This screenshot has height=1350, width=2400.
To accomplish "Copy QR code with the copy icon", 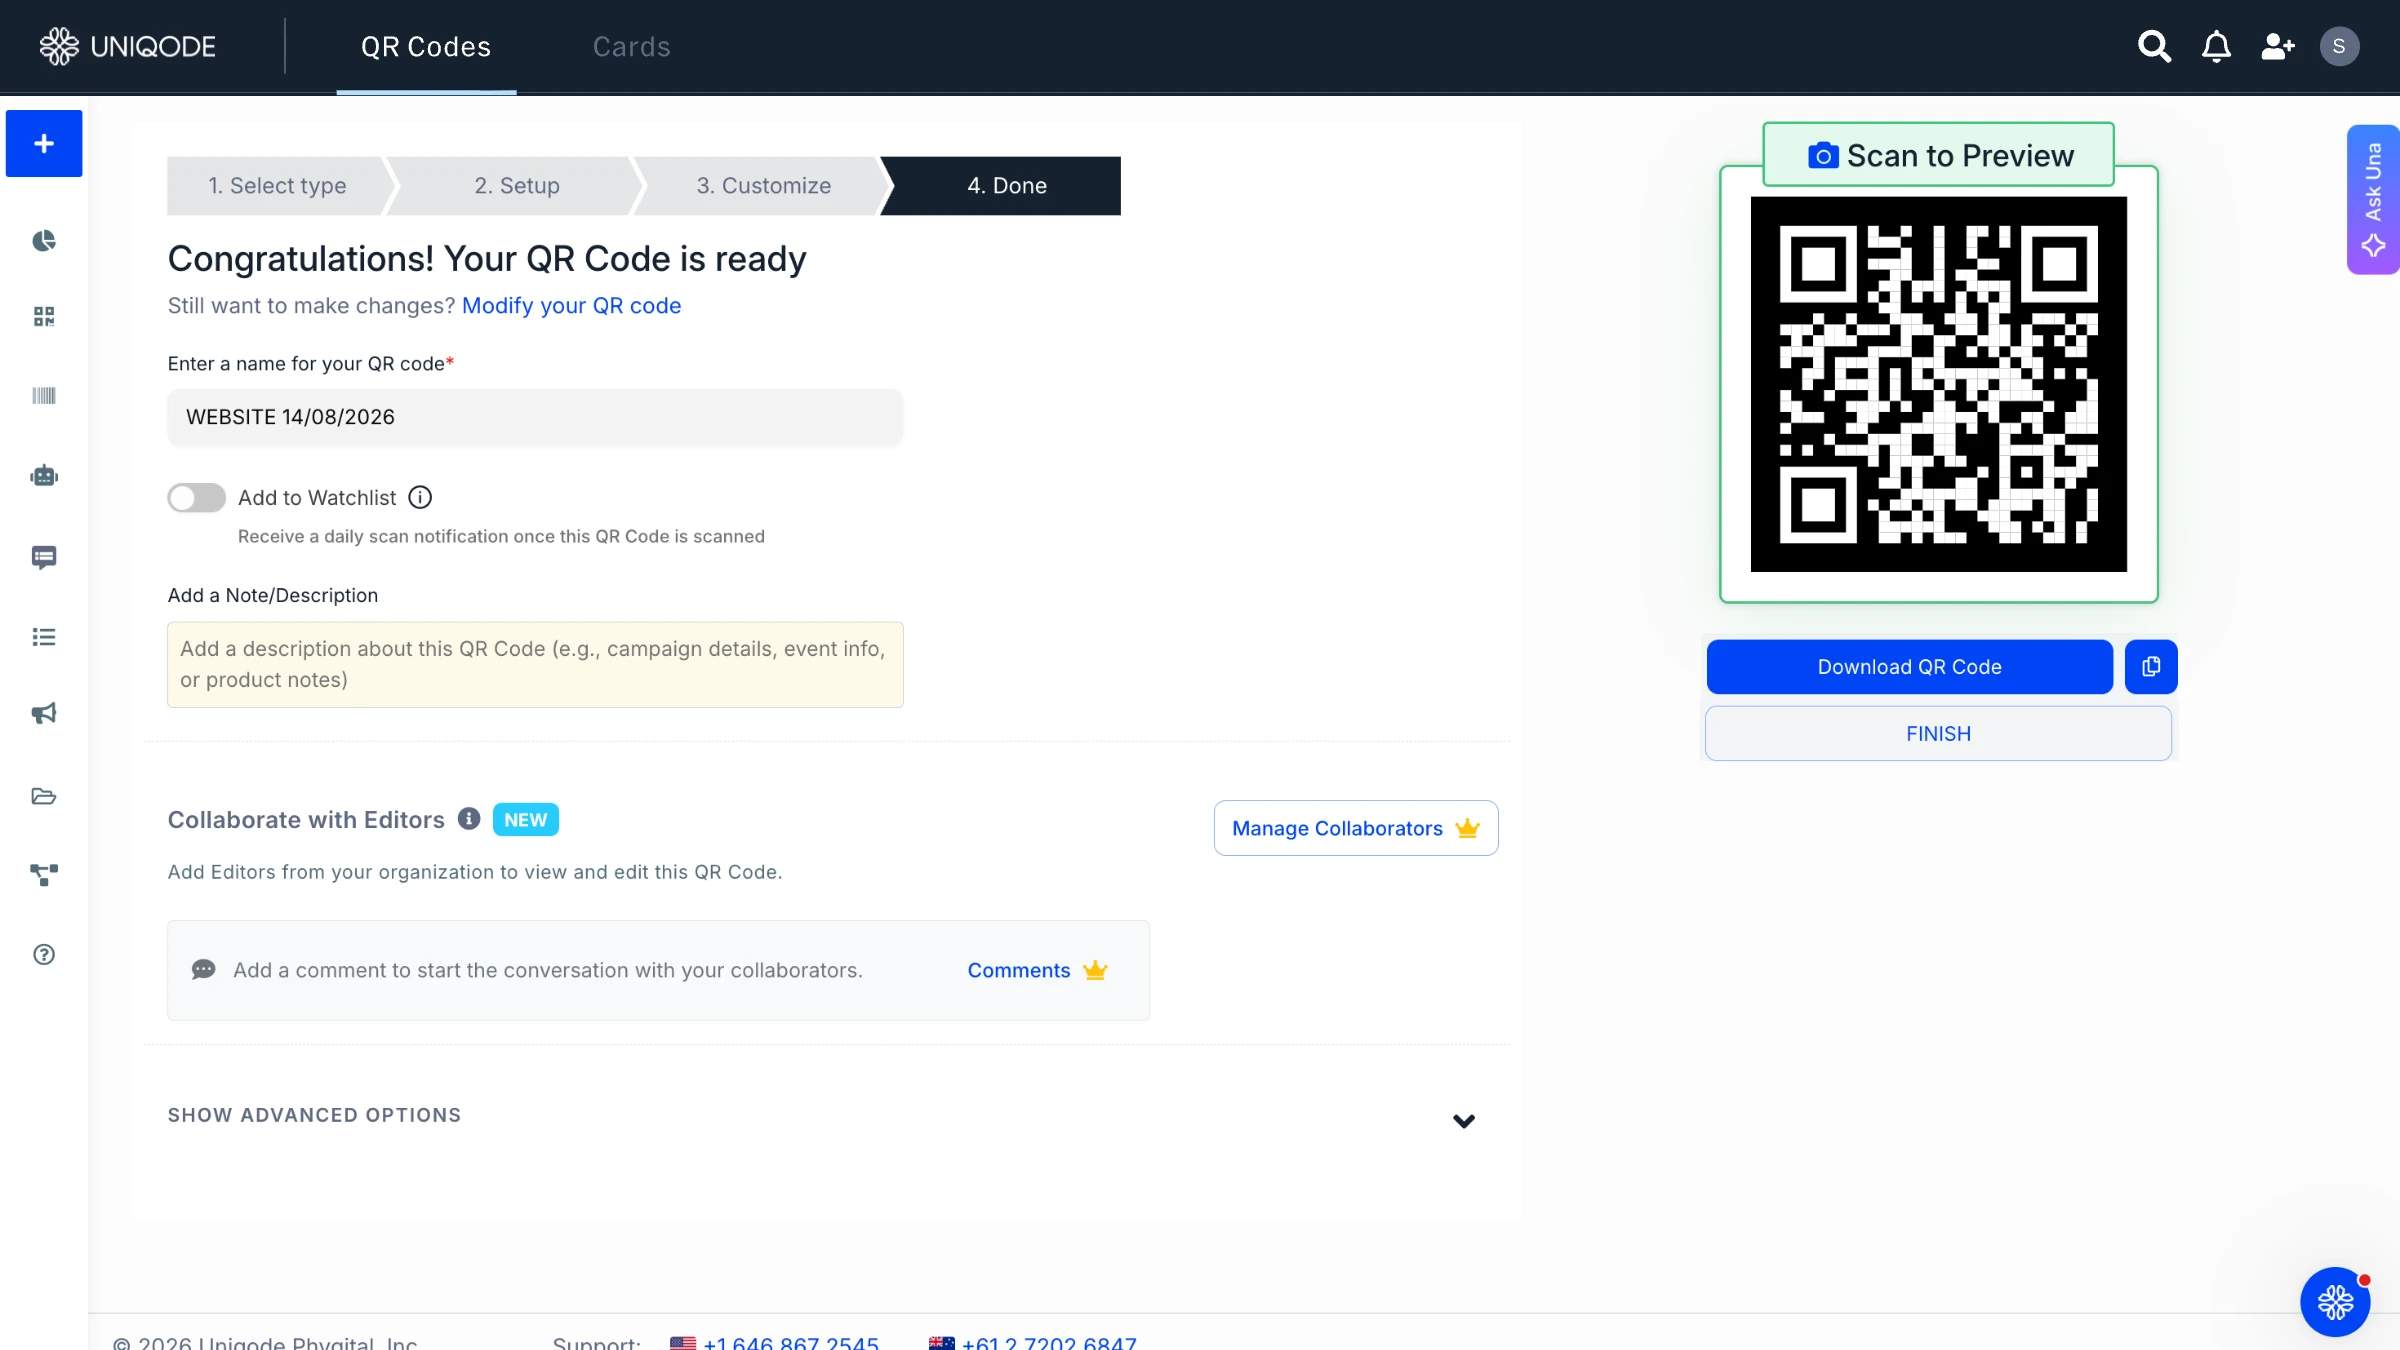I will 2151,666.
